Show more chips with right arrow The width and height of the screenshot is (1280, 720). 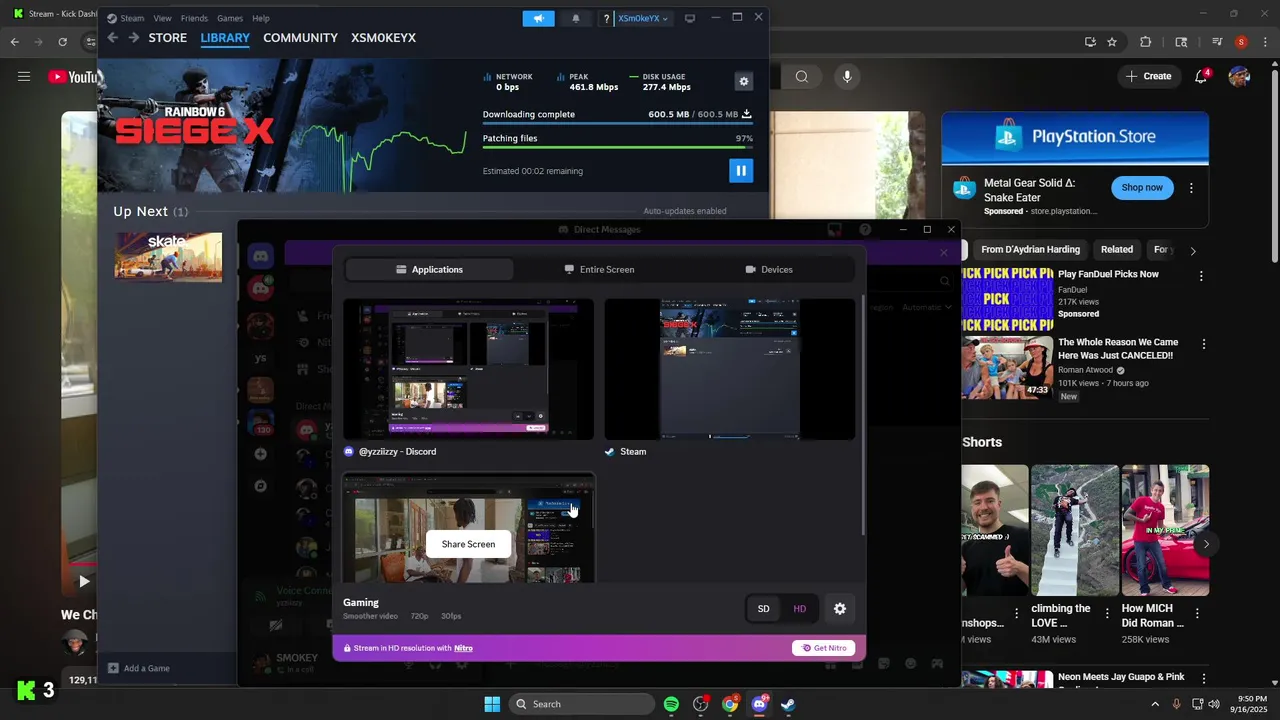coord(1192,251)
